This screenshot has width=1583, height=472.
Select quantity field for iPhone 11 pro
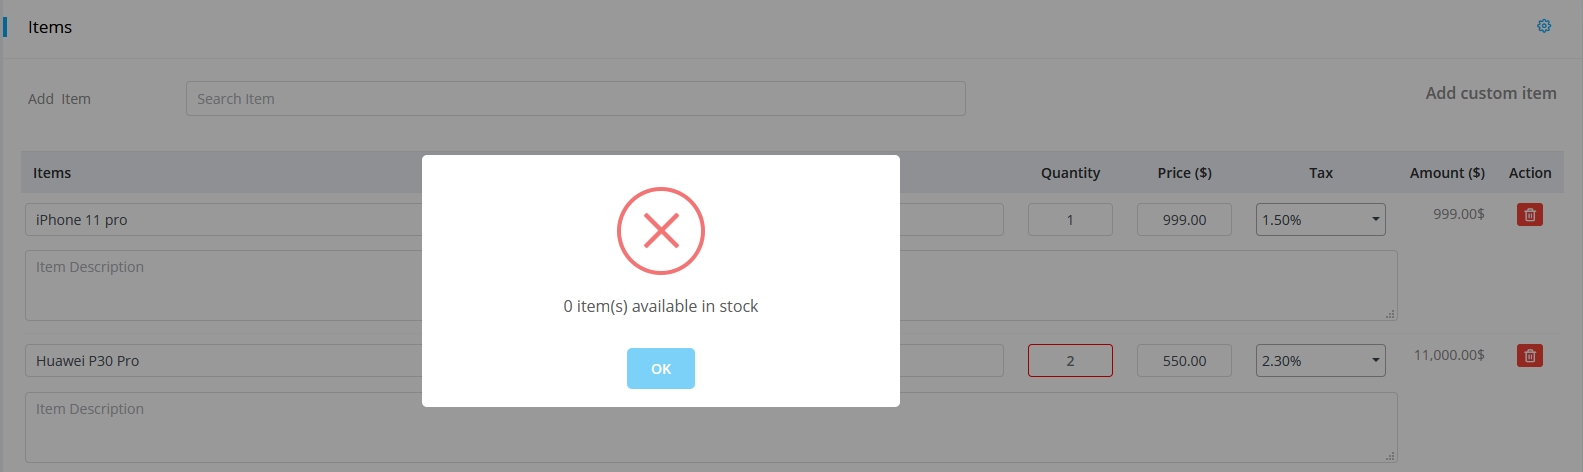pos(1070,220)
